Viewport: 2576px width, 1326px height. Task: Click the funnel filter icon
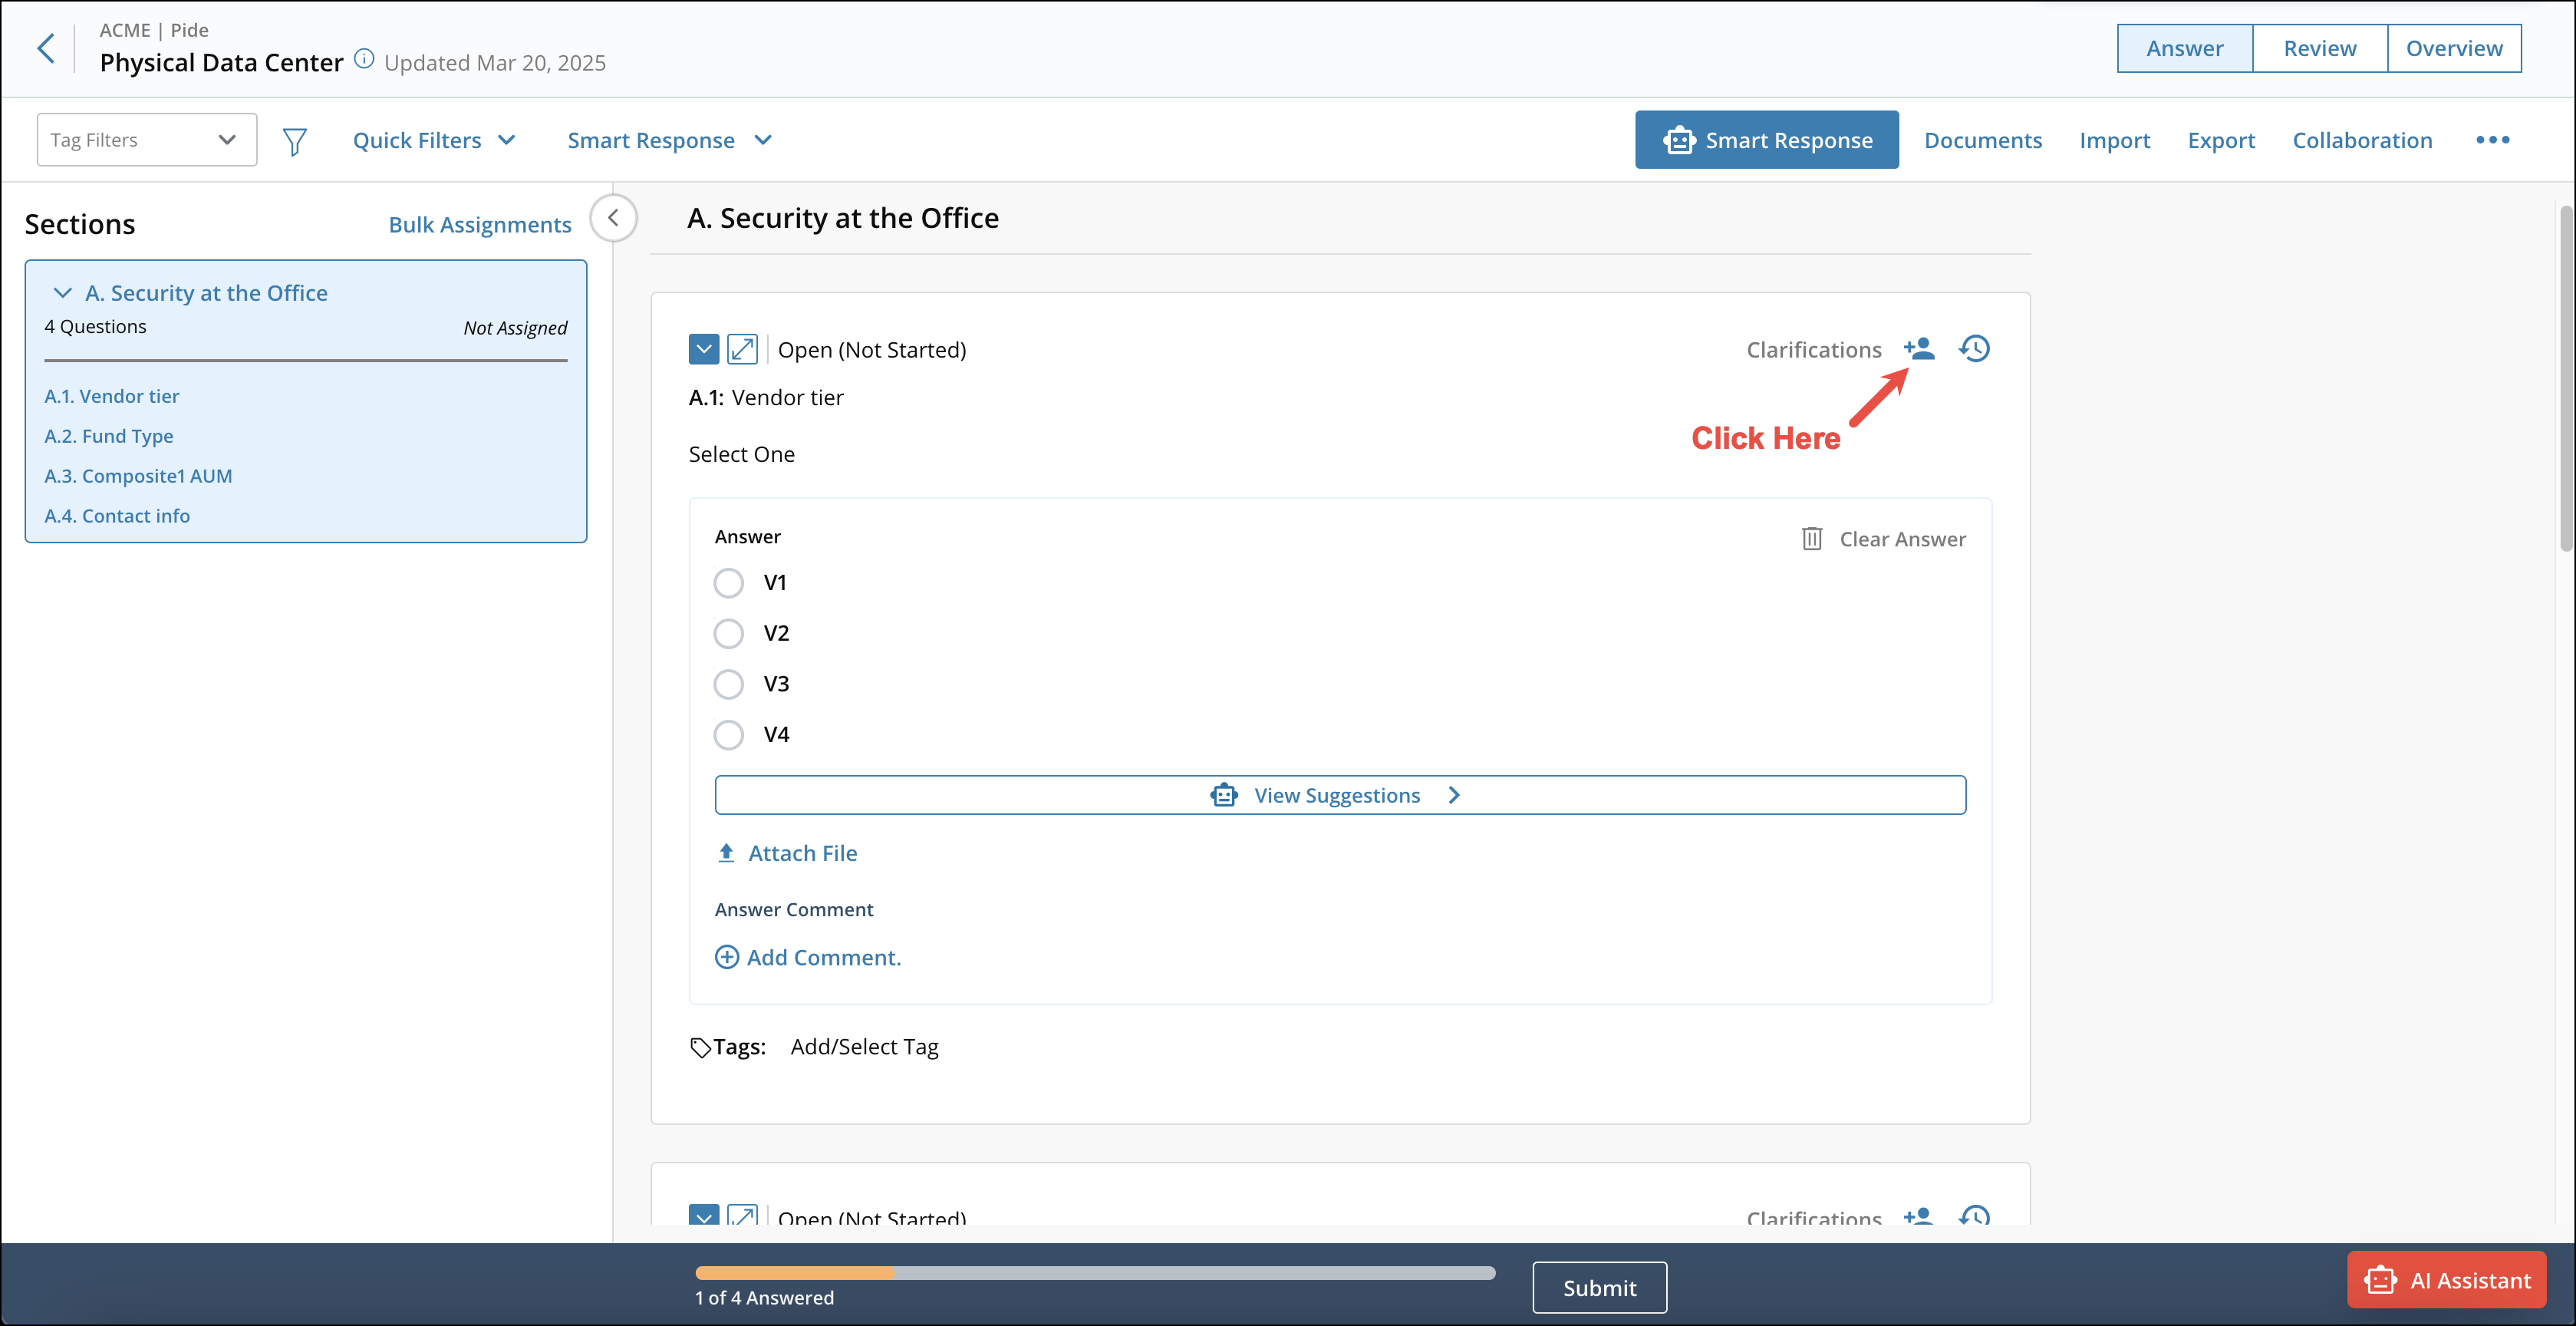coord(294,141)
